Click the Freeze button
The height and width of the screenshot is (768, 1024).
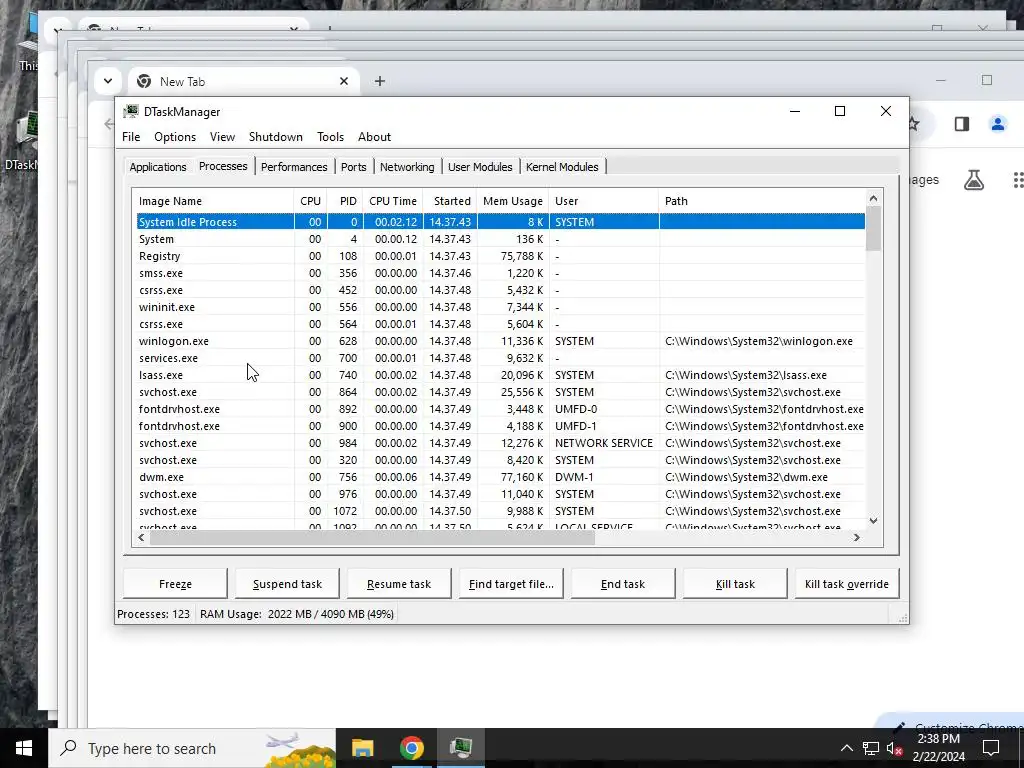click(x=175, y=584)
